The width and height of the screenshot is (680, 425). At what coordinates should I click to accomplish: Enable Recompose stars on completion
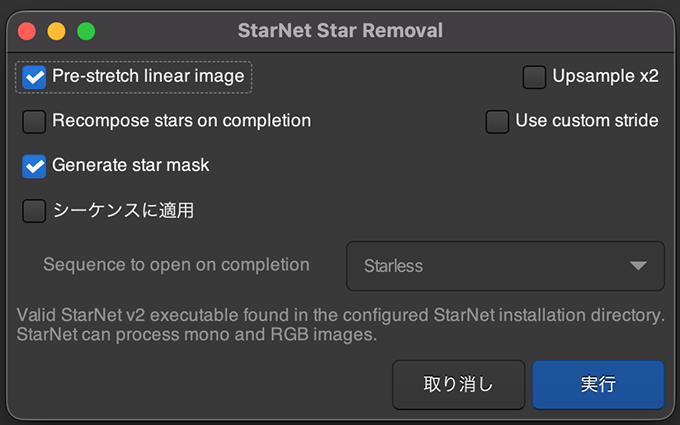coord(35,122)
